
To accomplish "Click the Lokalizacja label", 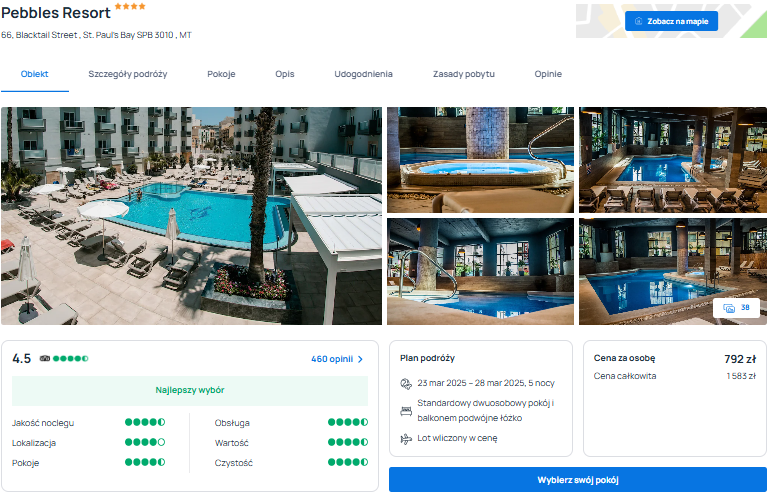I will click(x=34, y=443).
